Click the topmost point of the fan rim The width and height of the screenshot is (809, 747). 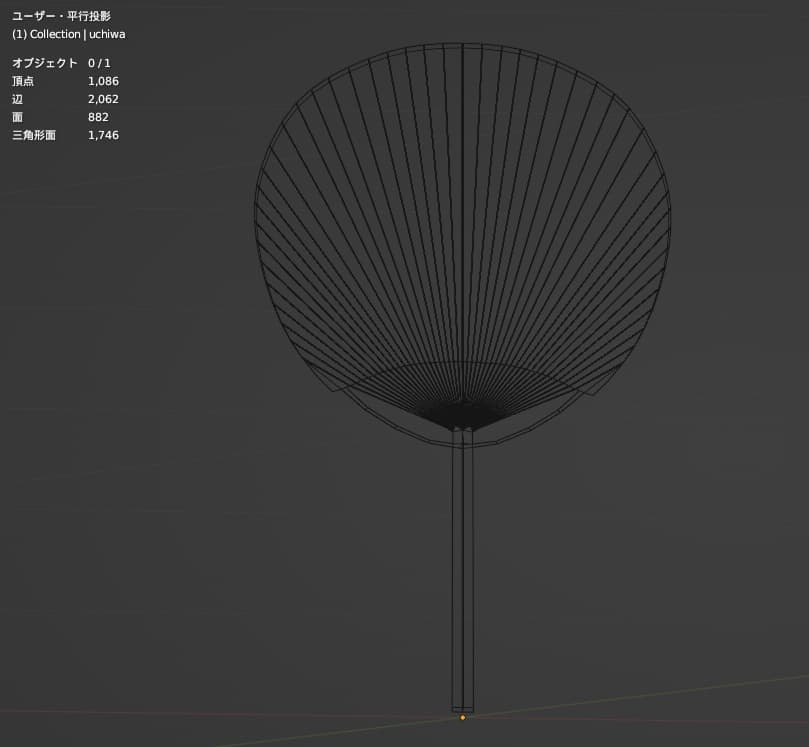click(462, 44)
